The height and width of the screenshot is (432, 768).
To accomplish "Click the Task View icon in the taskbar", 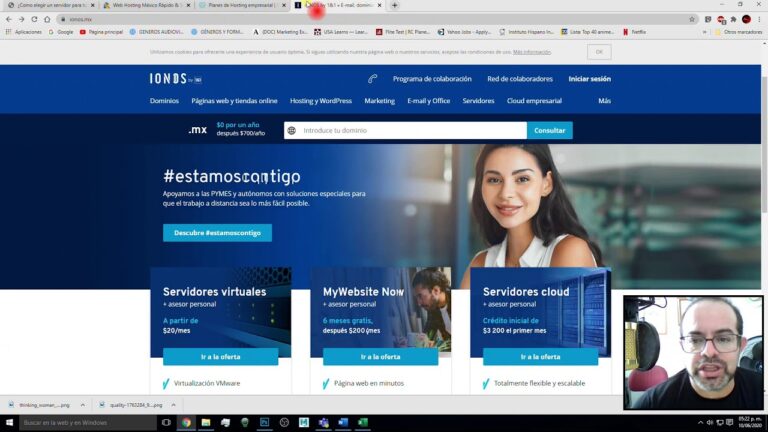I will pyautogui.click(x=167, y=423).
